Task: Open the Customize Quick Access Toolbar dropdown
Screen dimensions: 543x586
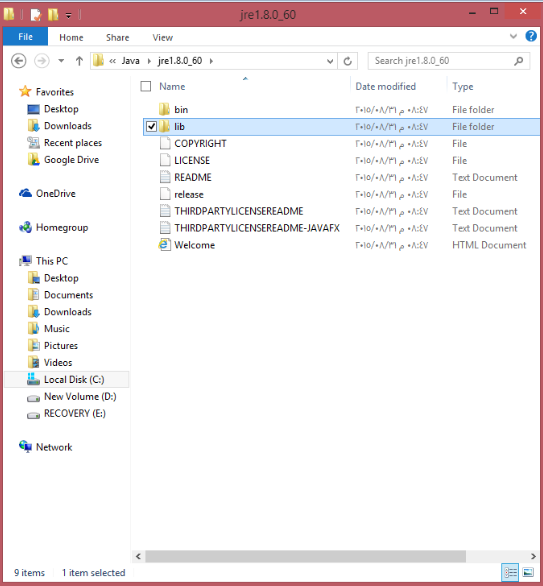Action: click(x=68, y=15)
